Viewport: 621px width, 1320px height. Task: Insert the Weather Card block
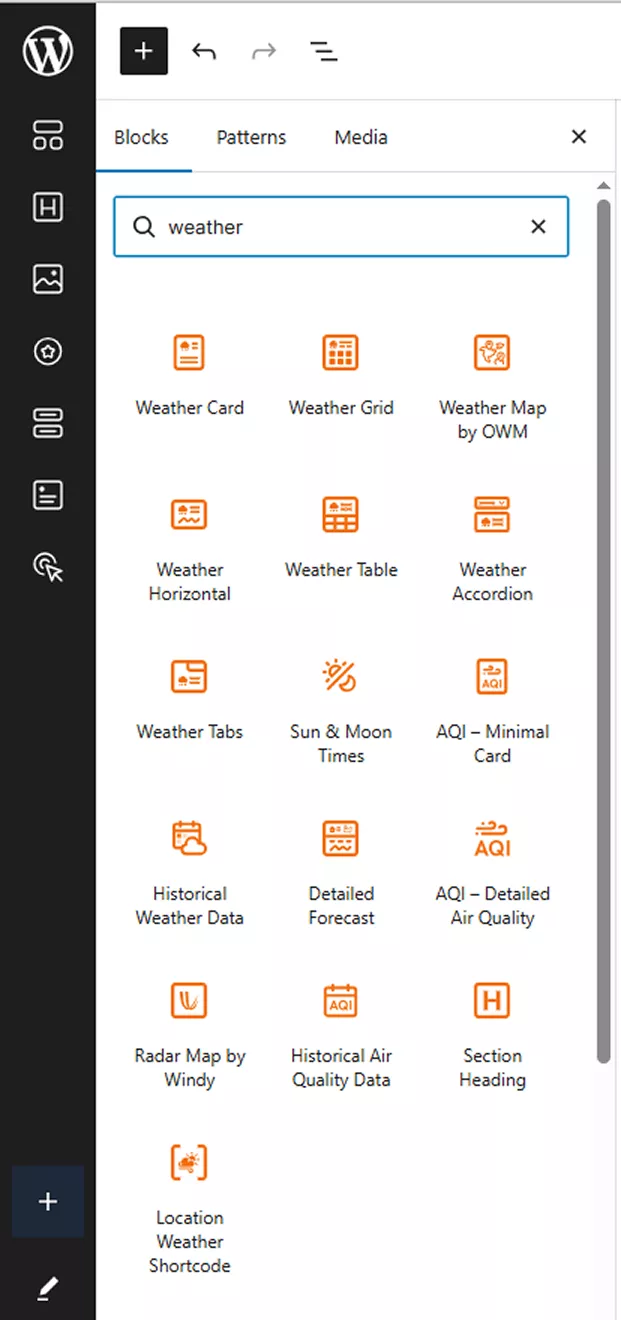point(190,376)
